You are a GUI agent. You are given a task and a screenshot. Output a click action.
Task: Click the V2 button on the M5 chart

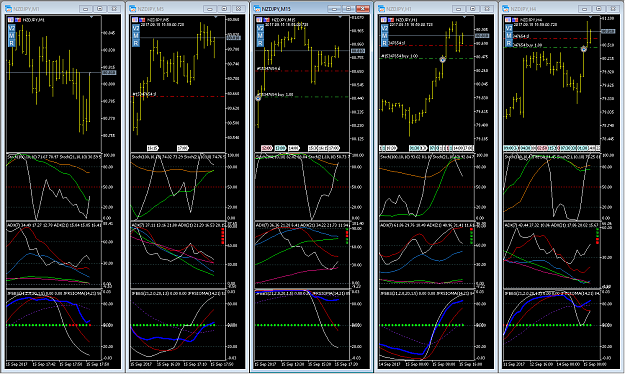pos(136,28)
